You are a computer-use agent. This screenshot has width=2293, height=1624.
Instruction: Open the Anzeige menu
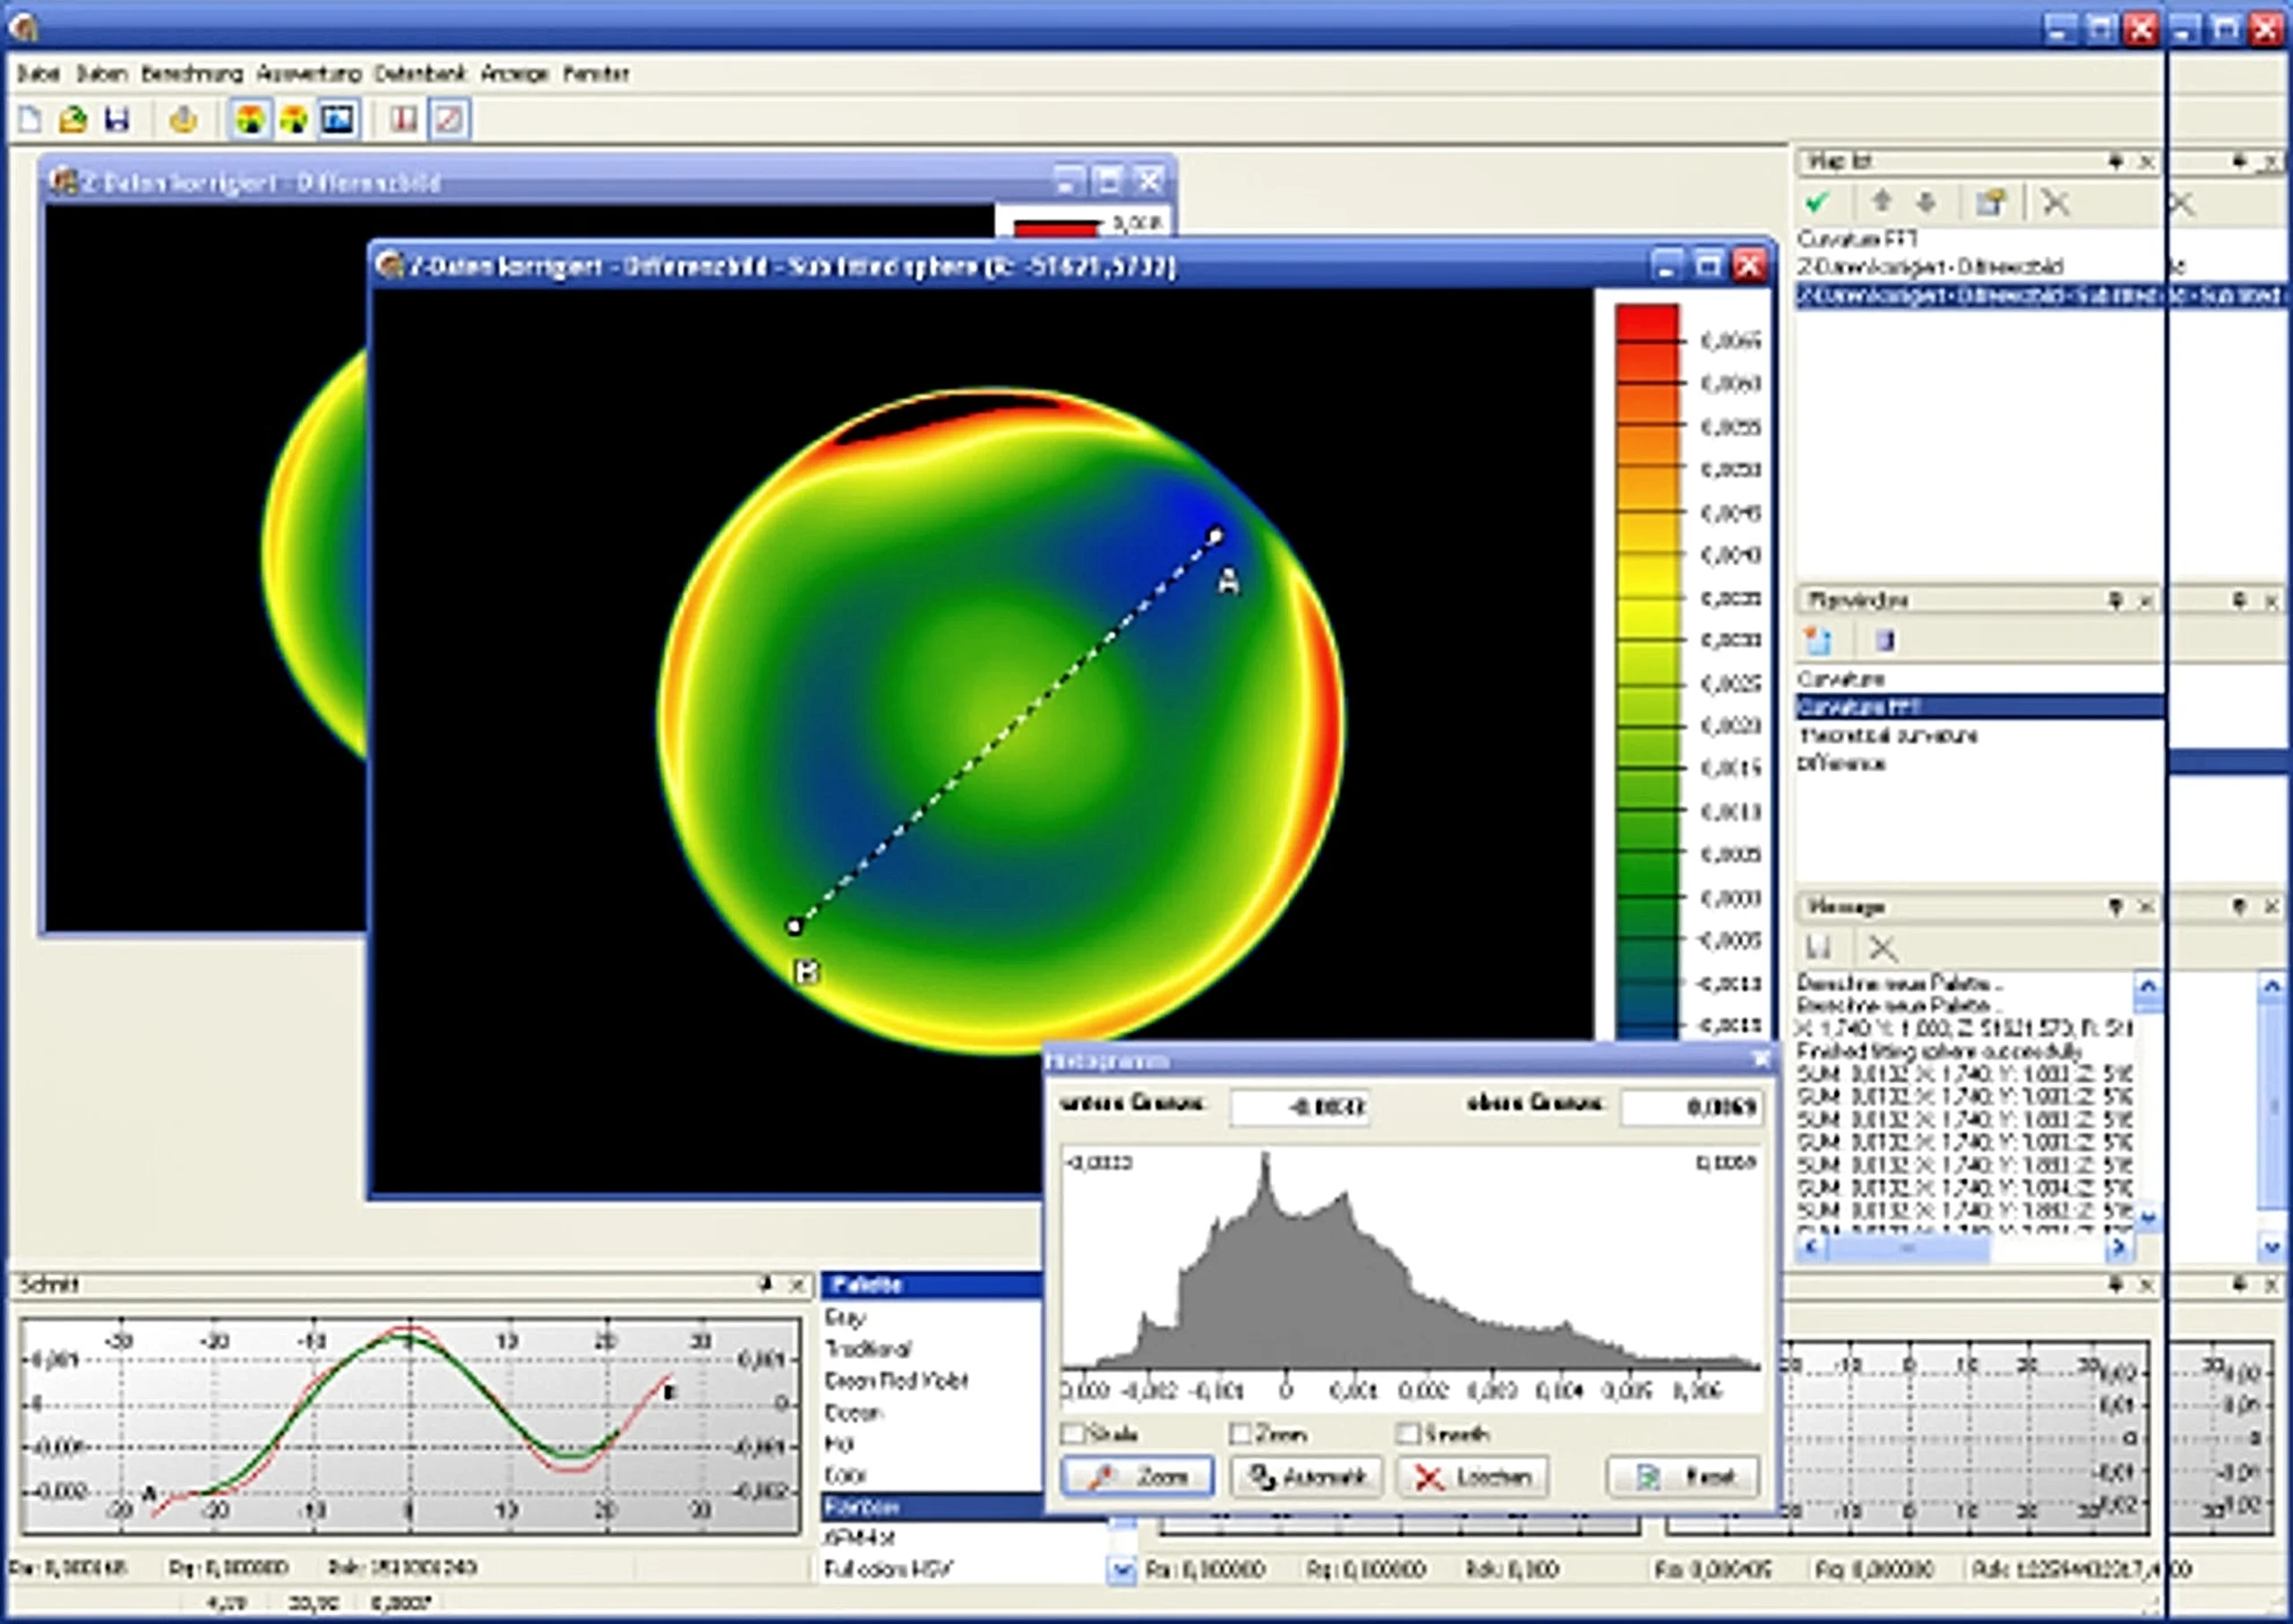click(514, 74)
